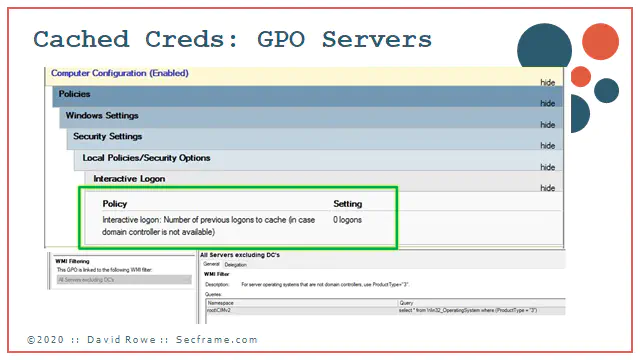Click the Setting column header
Screen dimensions: 640x360
coord(347,204)
